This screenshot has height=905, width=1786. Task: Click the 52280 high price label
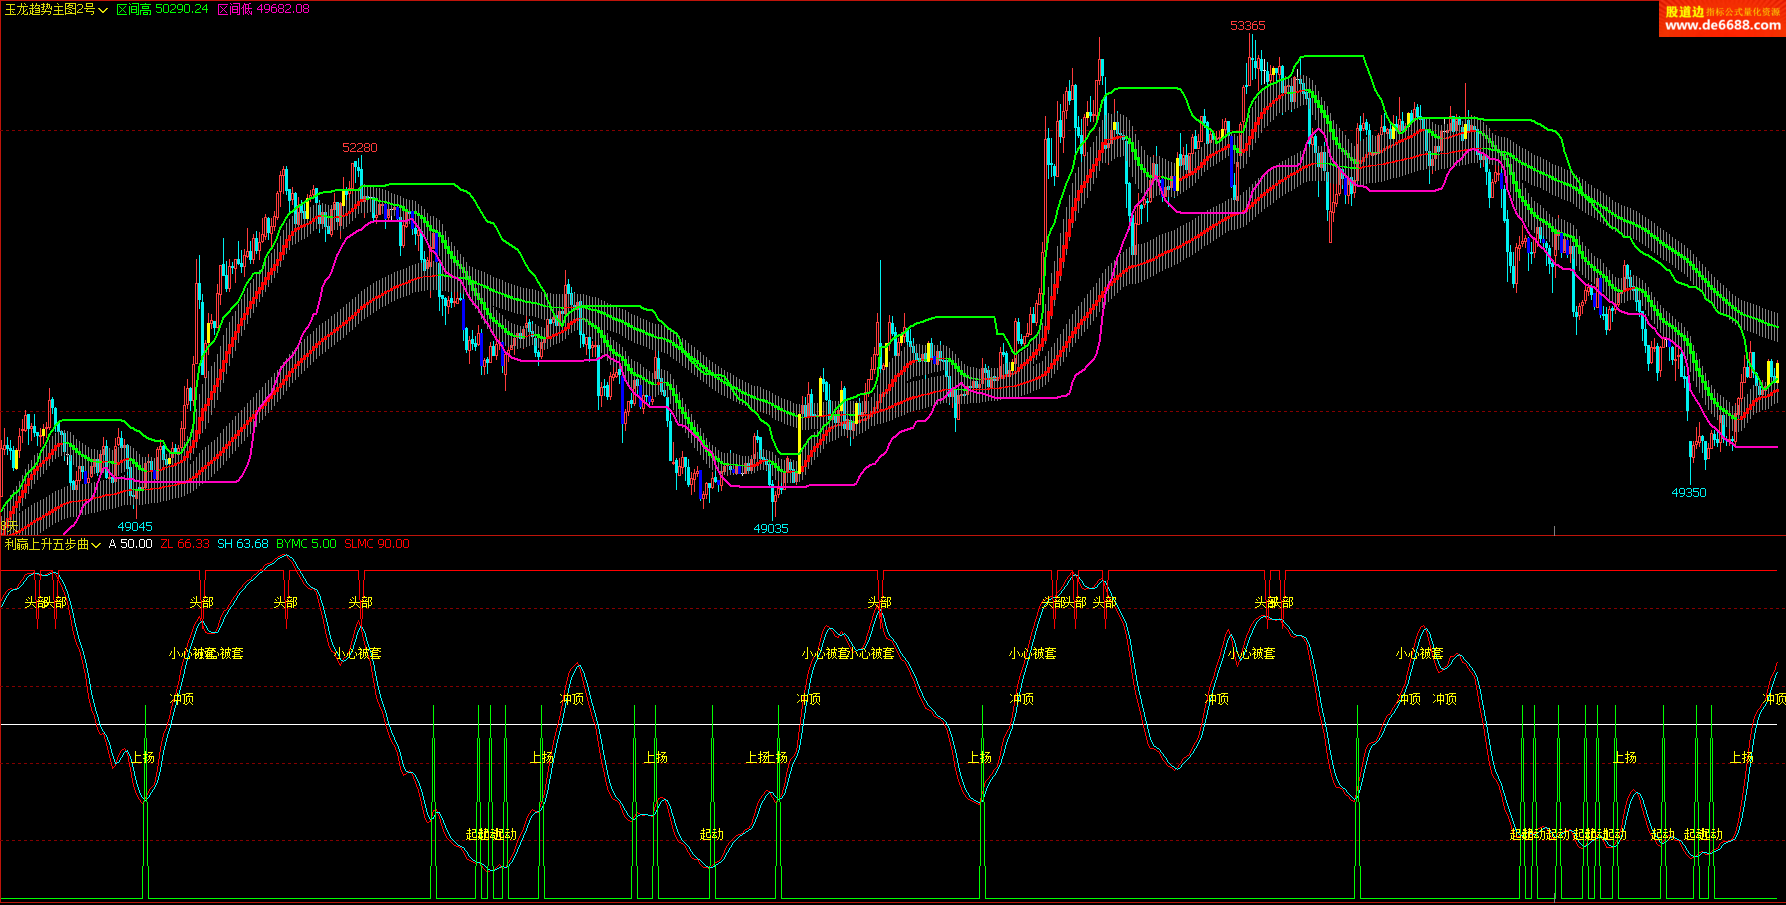pyautogui.click(x=360, y=148)
